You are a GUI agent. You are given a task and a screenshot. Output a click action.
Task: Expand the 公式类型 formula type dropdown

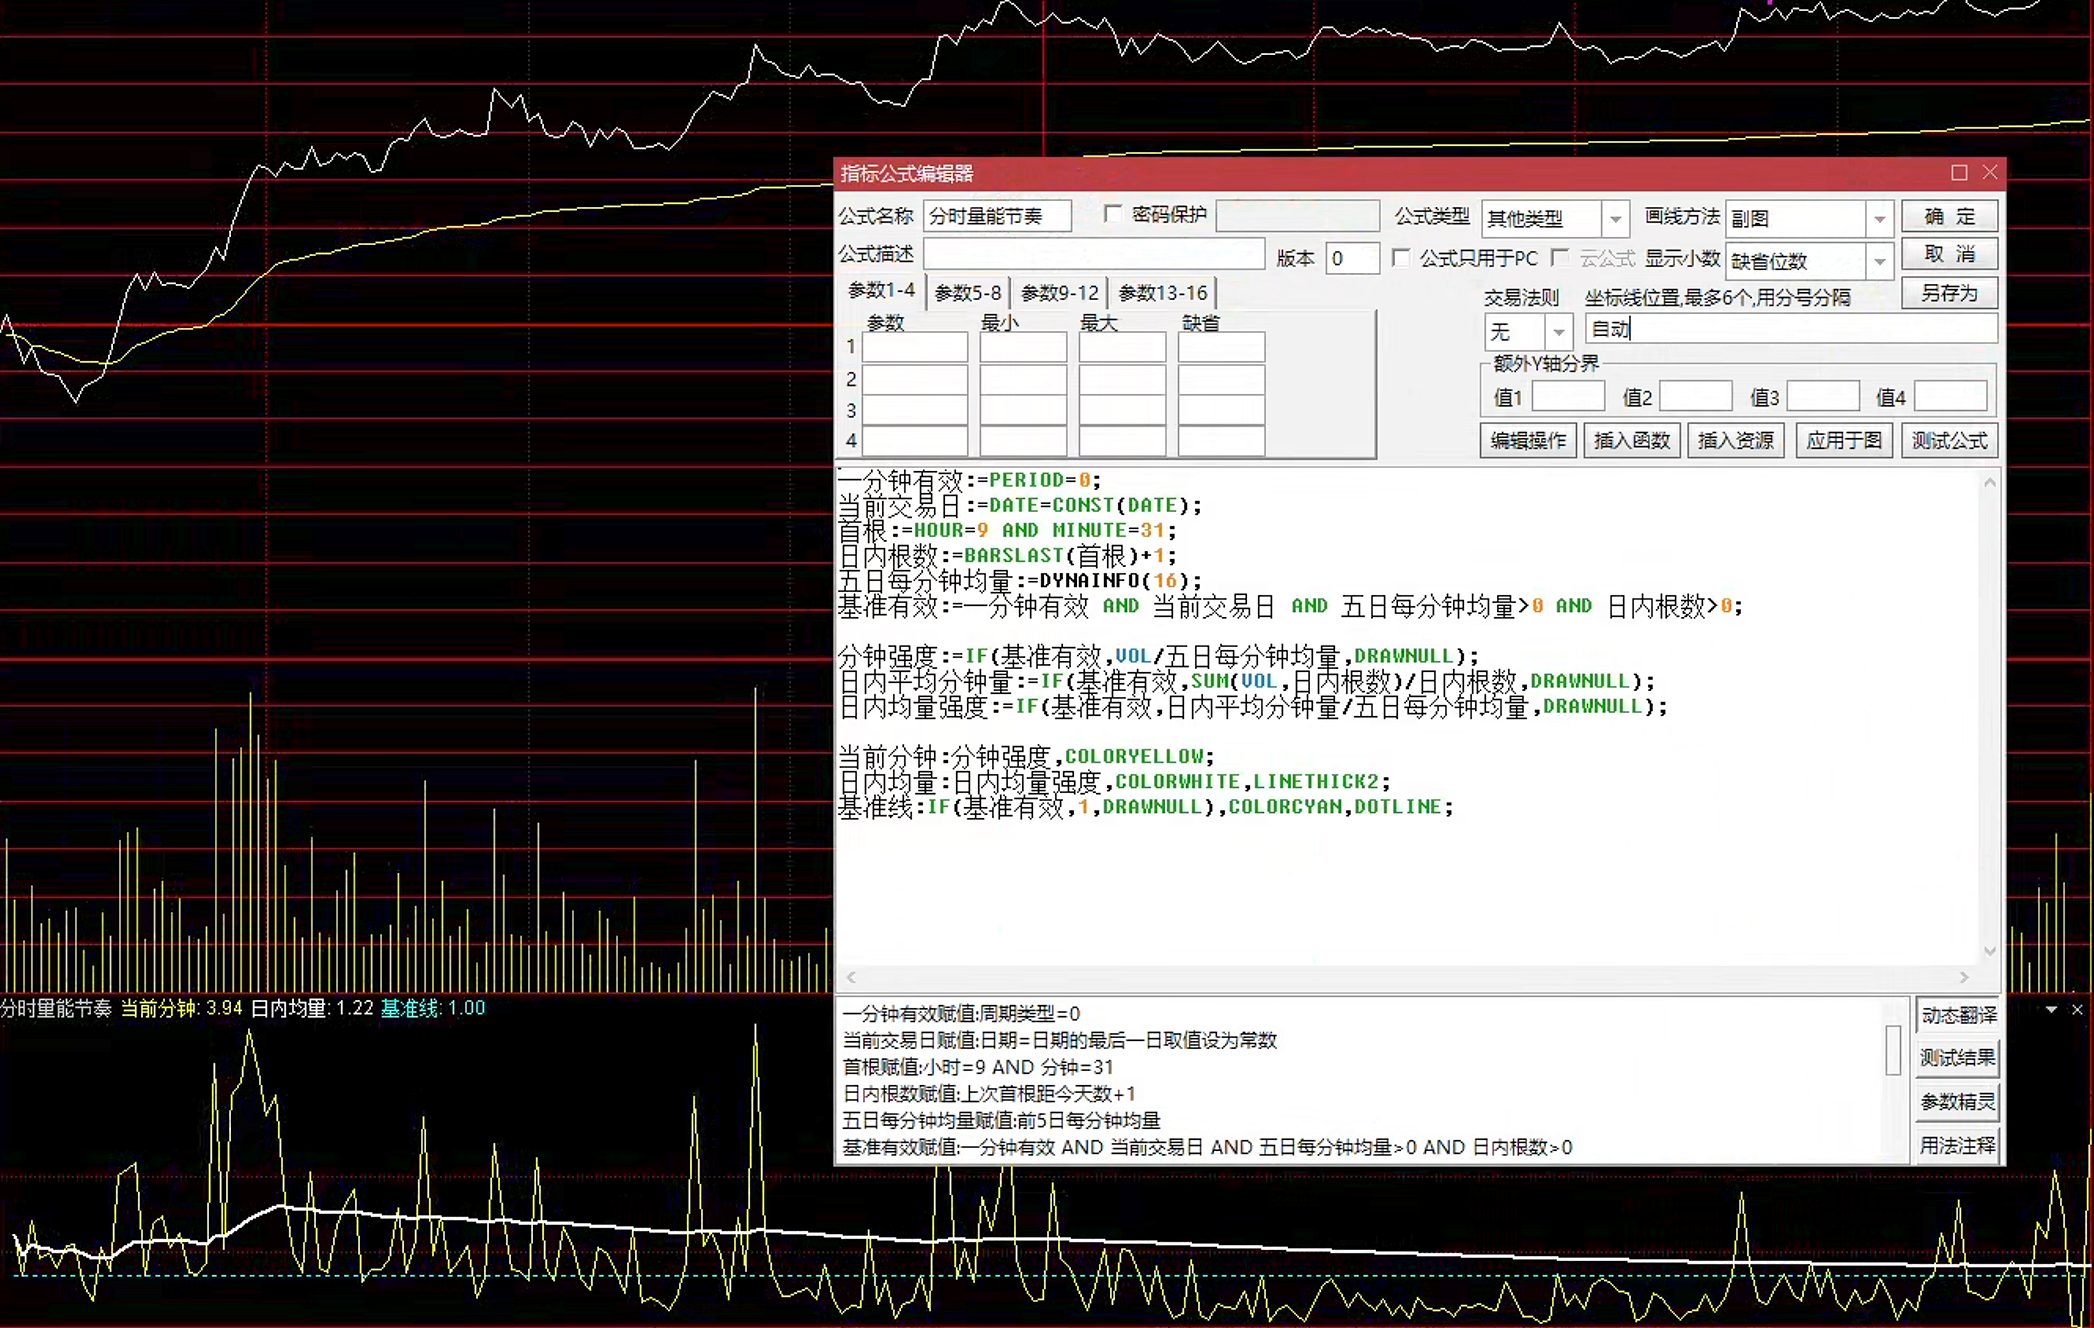(x=1614, y=218)
